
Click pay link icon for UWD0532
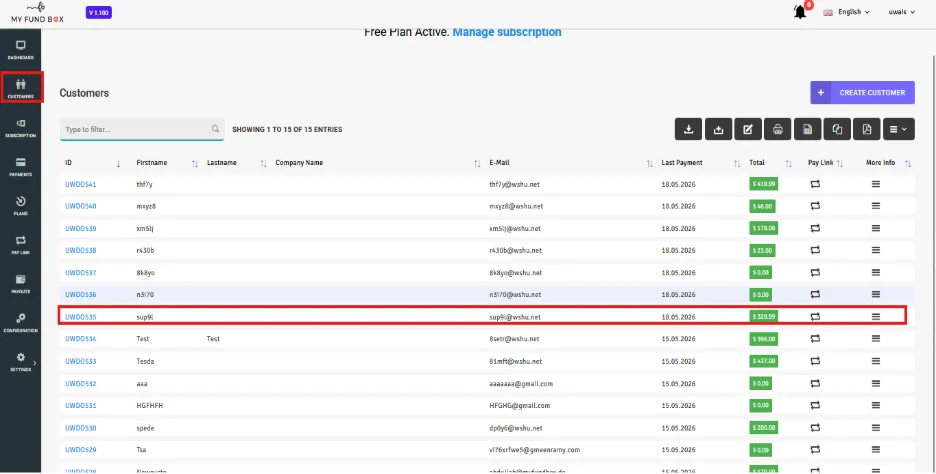tap(815, 383)
